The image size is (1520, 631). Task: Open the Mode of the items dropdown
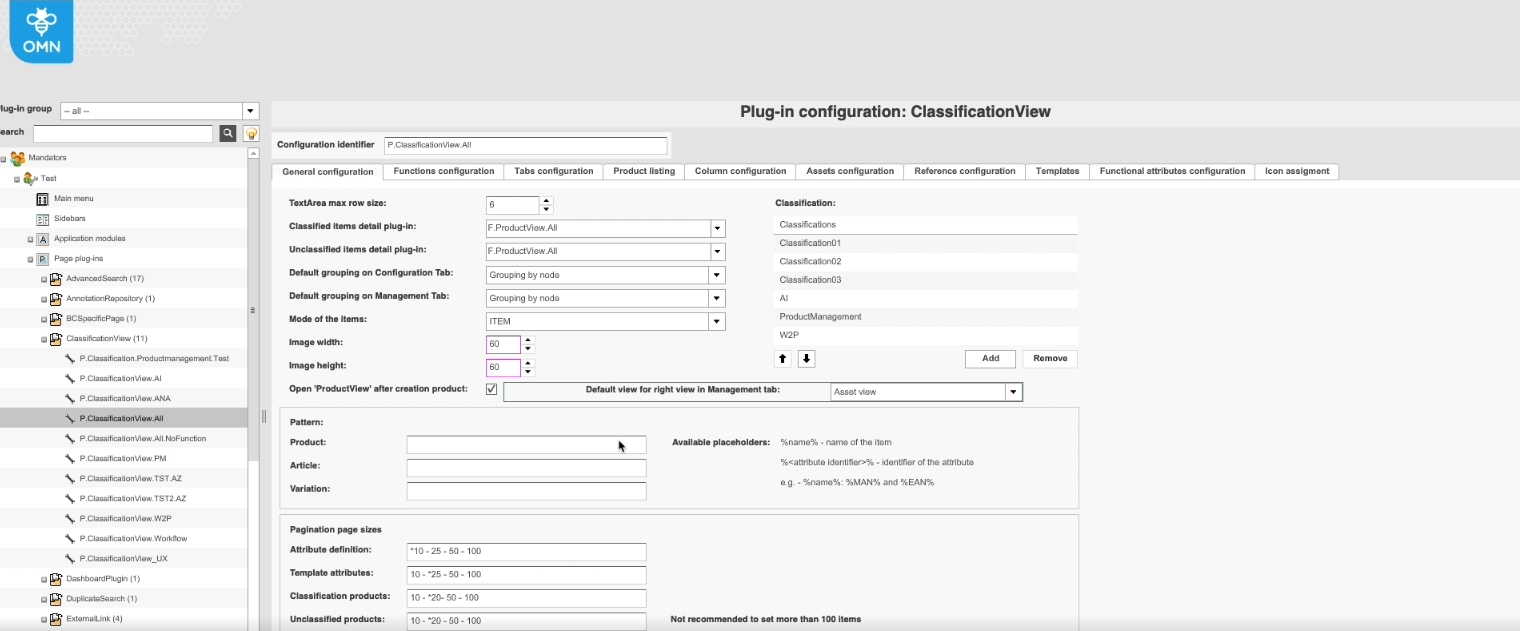pyautogui.click(x=717, y=321)
